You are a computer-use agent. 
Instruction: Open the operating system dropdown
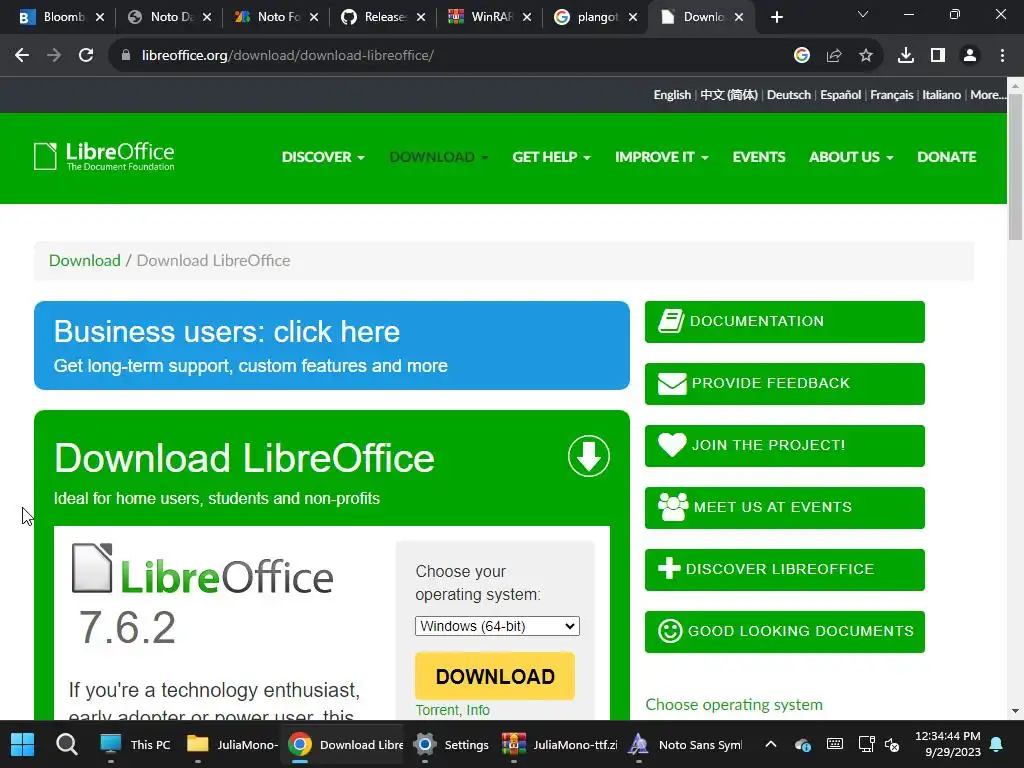[497, 626]
